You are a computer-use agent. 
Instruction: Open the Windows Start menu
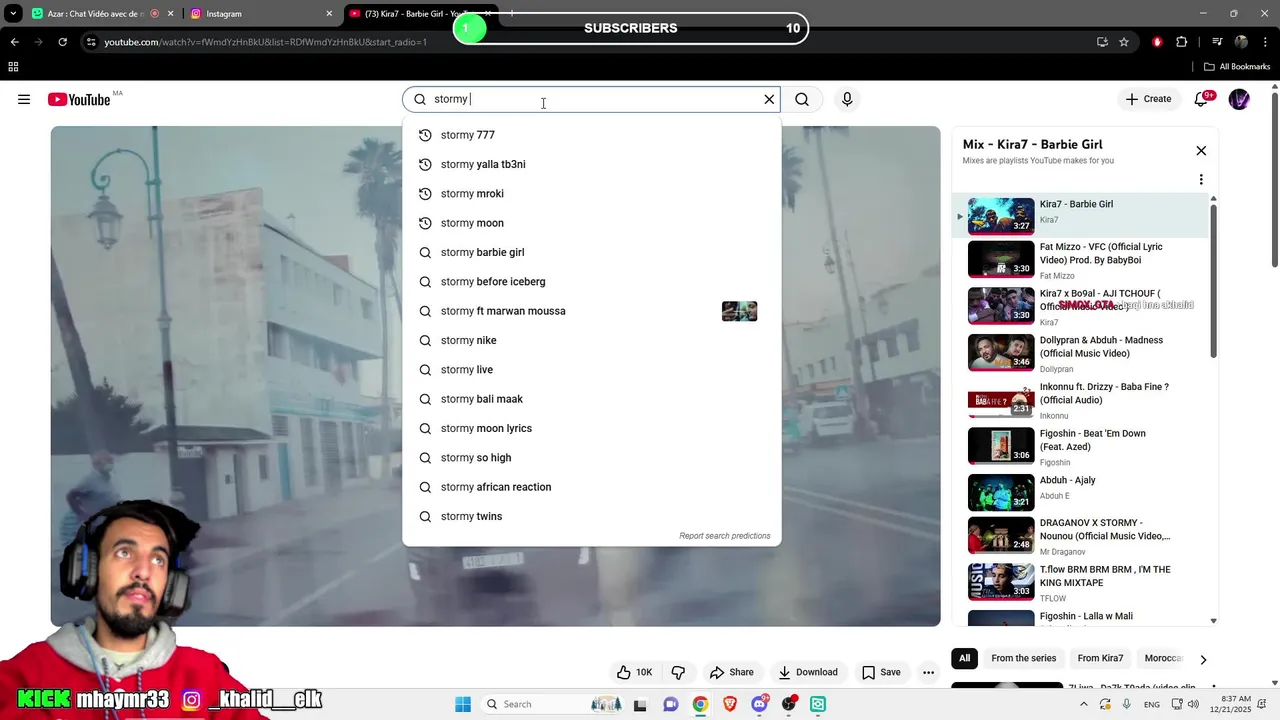(463, 704)
